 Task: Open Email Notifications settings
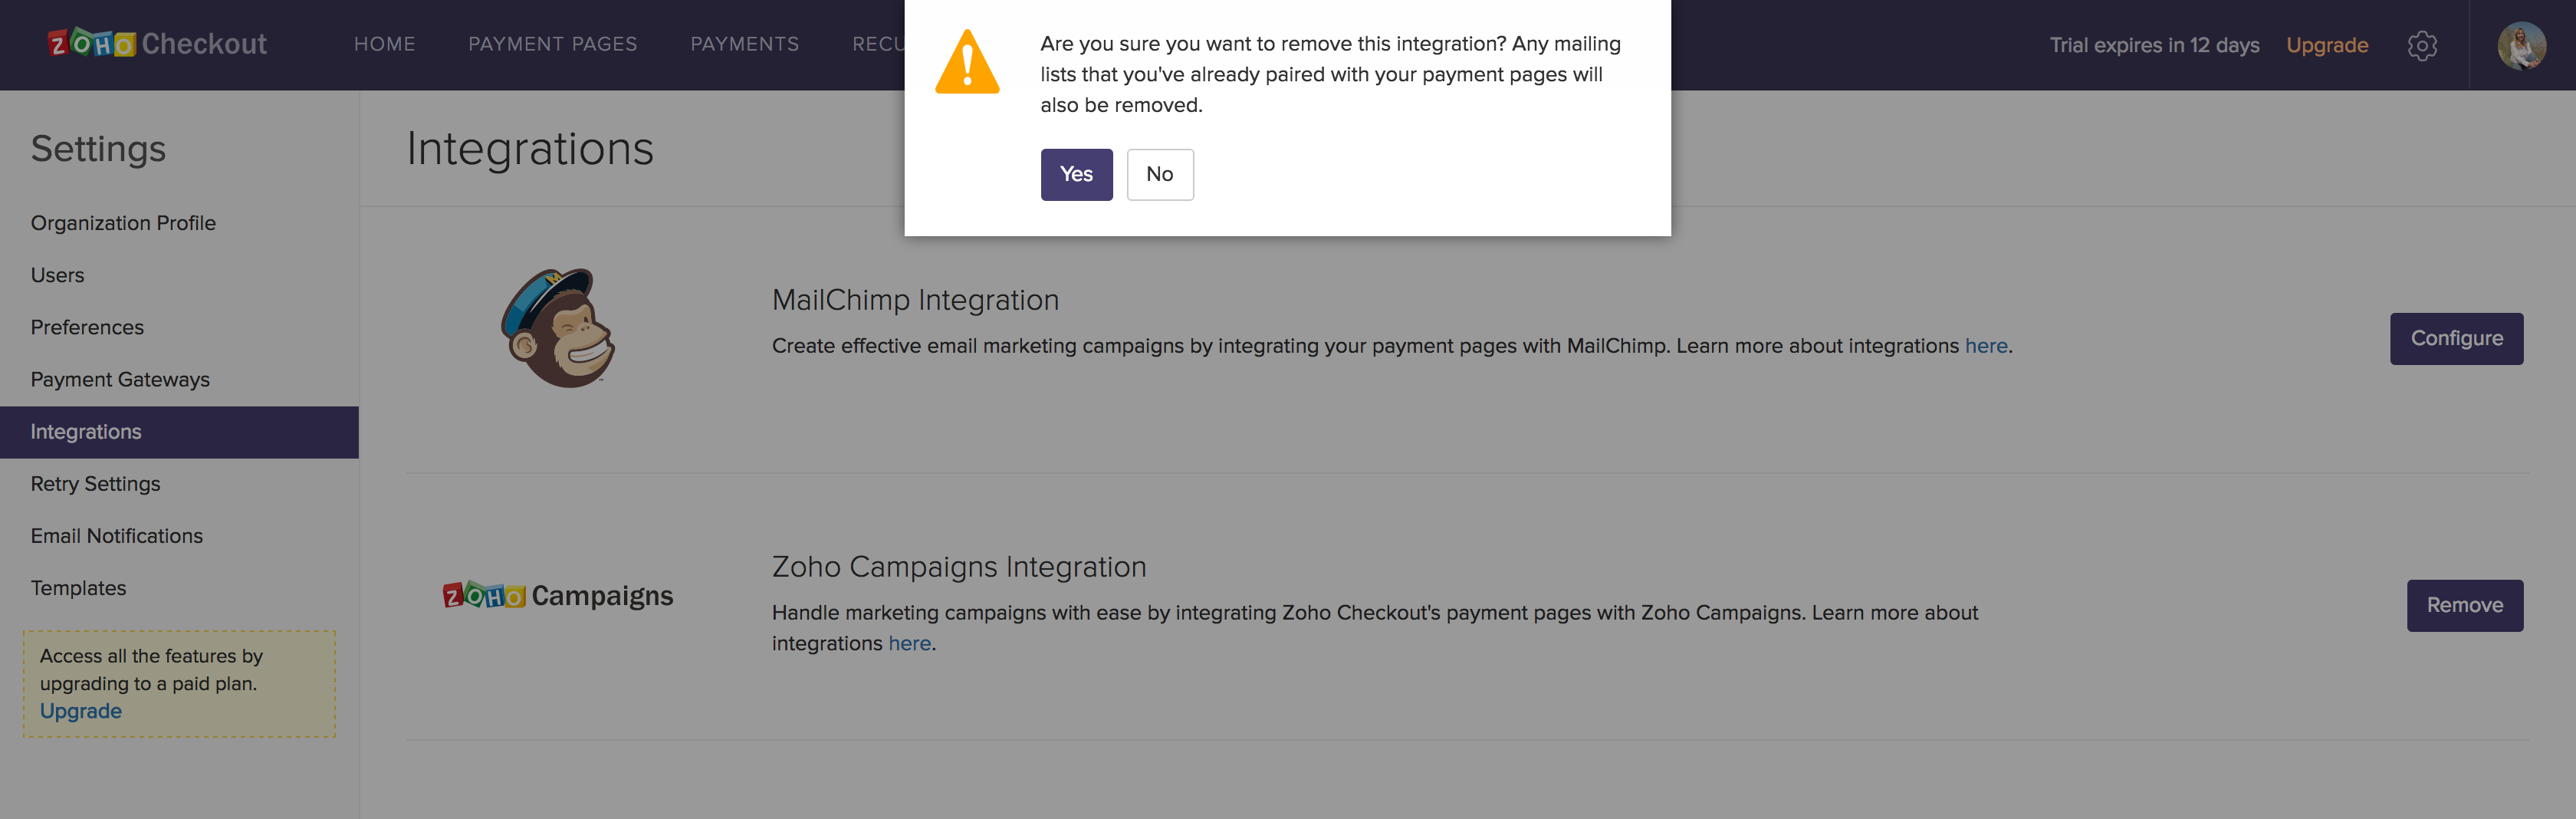pos(116,535)
